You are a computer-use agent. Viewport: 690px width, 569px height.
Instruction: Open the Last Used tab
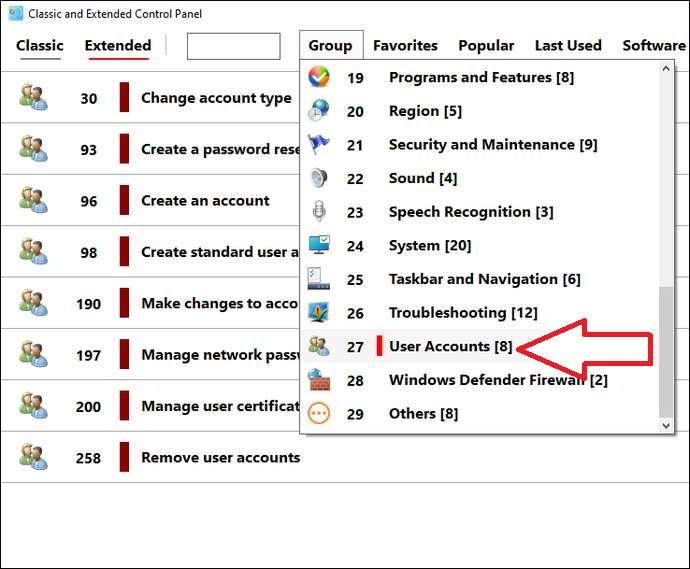tap(568, 45)
